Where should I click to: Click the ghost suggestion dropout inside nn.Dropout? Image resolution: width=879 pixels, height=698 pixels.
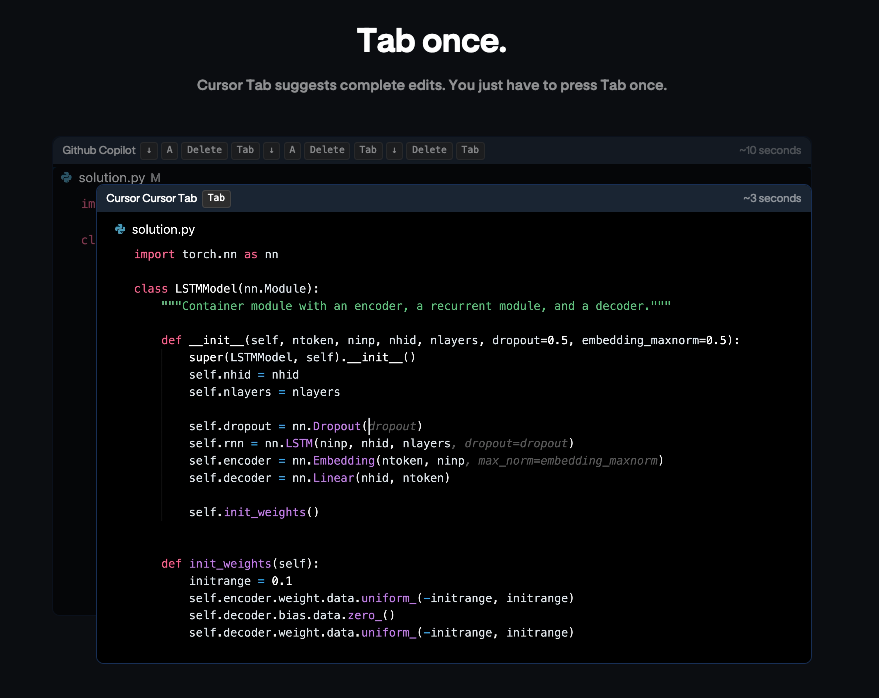coord(393,426)
